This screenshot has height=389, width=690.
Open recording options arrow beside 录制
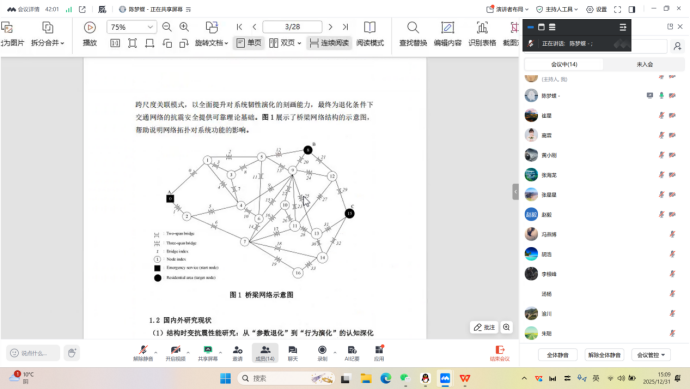(335, 352)
